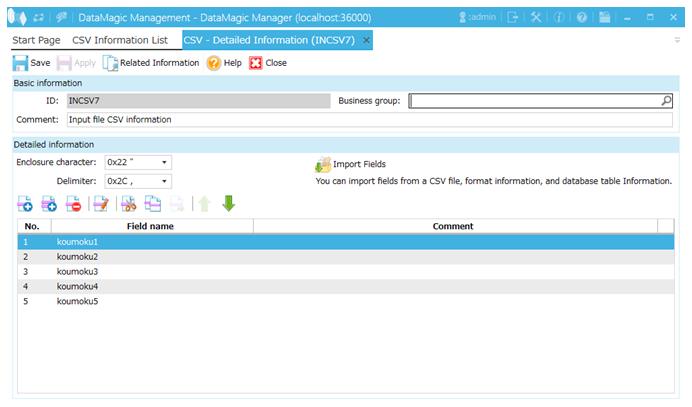
Task: Switch to the Start Page tab
Action: (36, 39)
